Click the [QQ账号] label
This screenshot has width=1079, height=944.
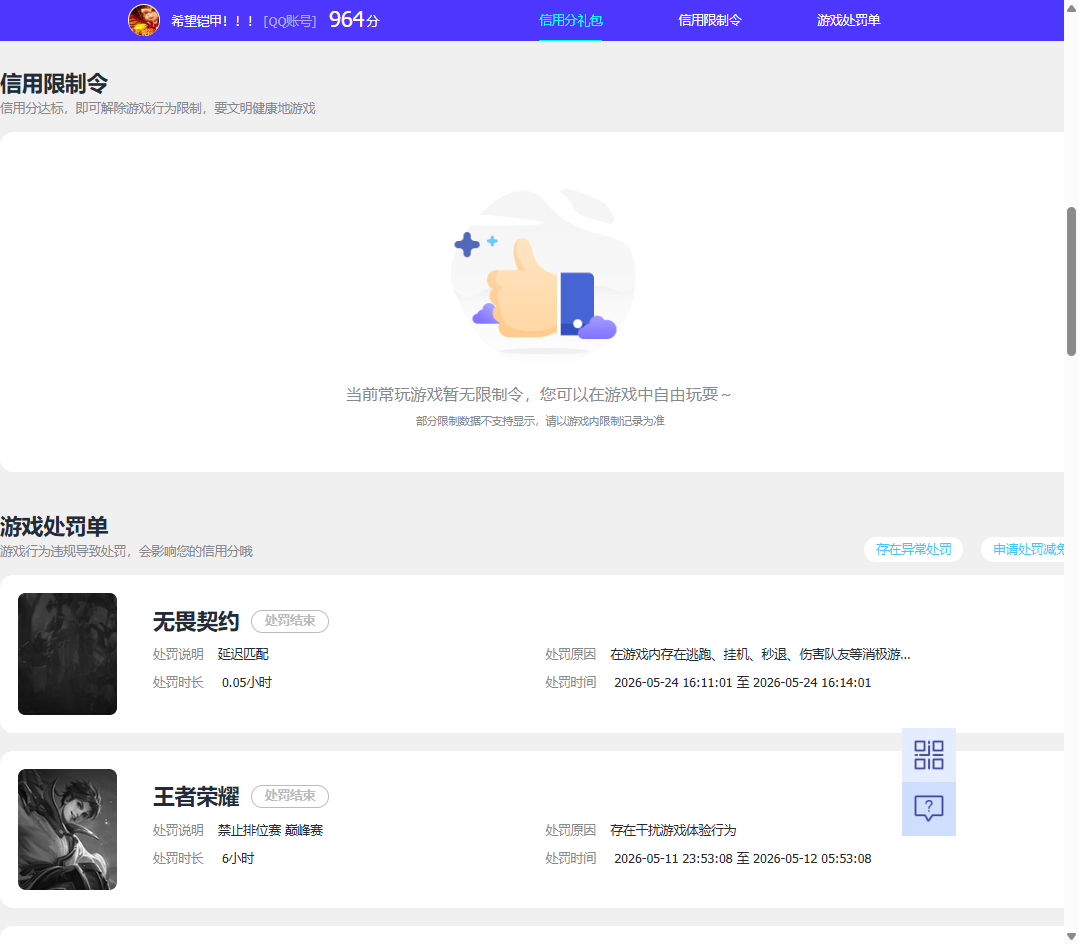pyautogui.click(x=290, y=21)
